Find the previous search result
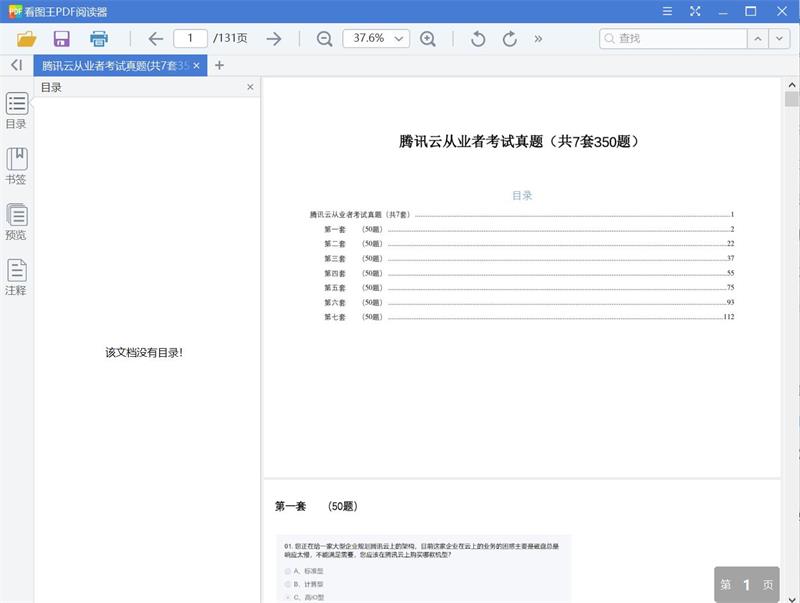800x603 pixels. (x=758, y=39)
